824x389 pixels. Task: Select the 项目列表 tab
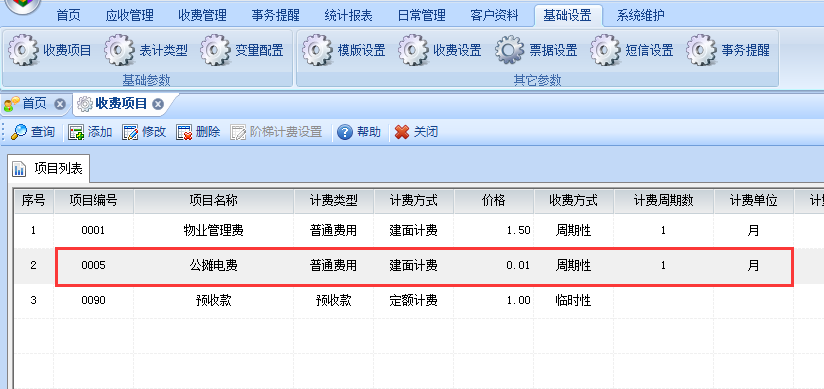[x=48, y=169]
